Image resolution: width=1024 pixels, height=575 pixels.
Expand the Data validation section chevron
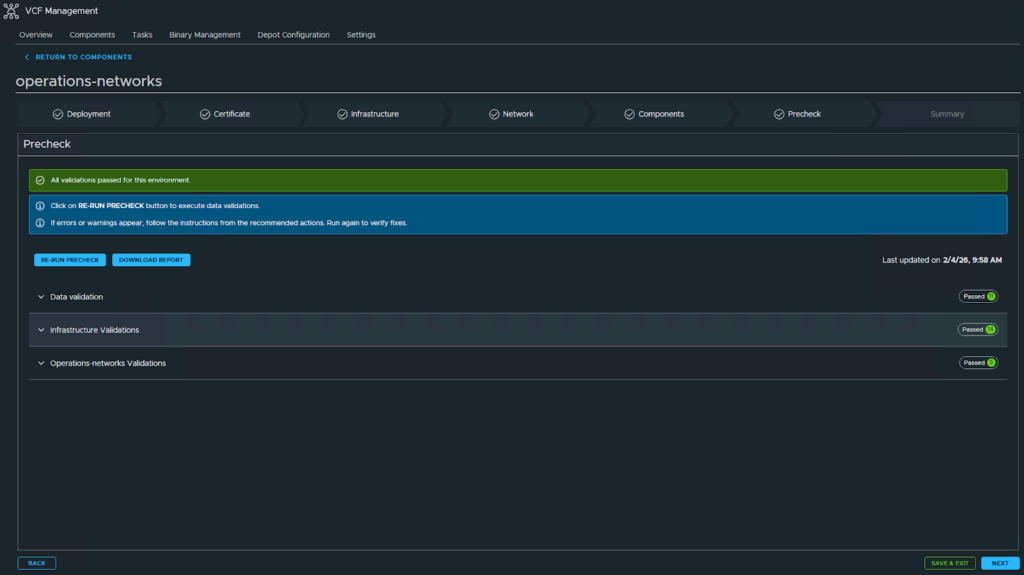[x=41, y=297]
